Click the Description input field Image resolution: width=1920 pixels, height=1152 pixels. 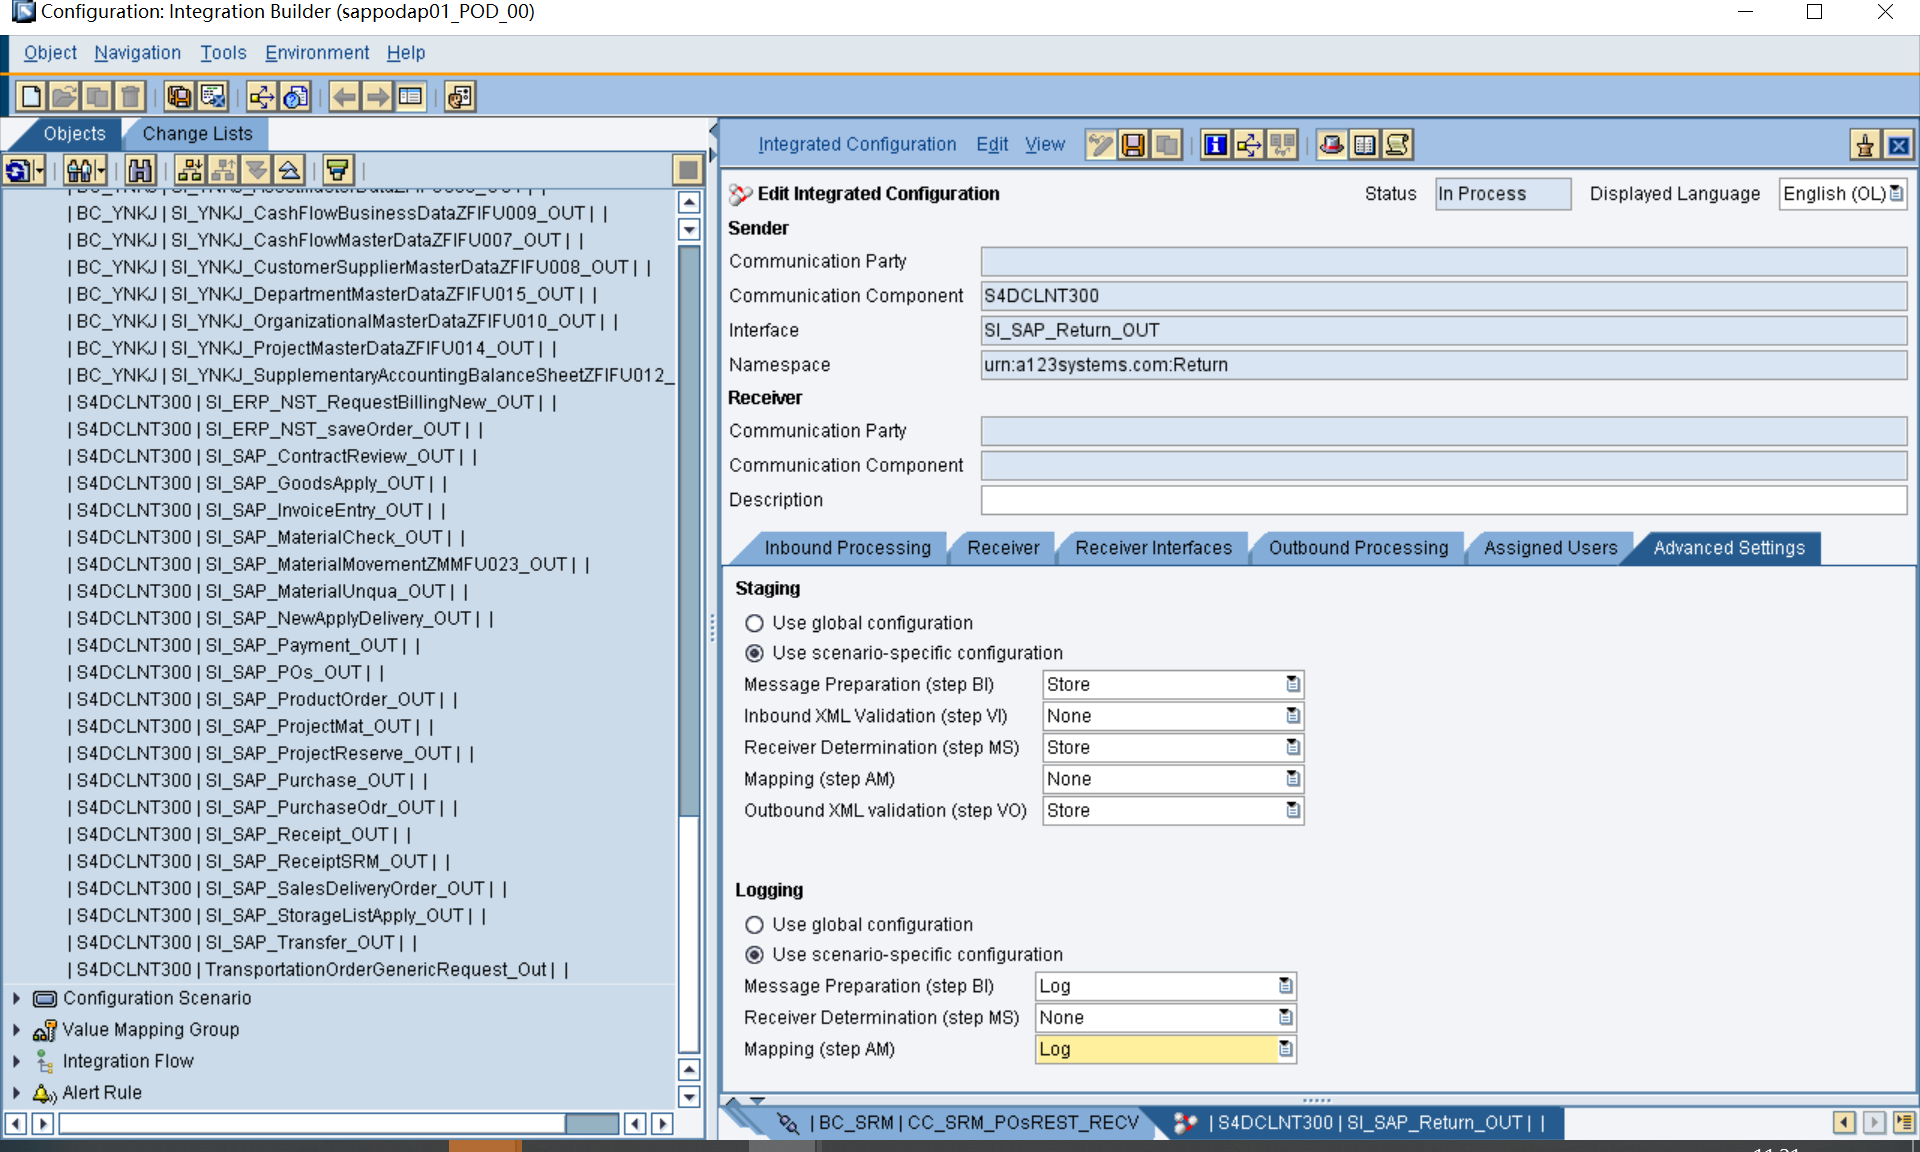click(x=1443, y=500)
